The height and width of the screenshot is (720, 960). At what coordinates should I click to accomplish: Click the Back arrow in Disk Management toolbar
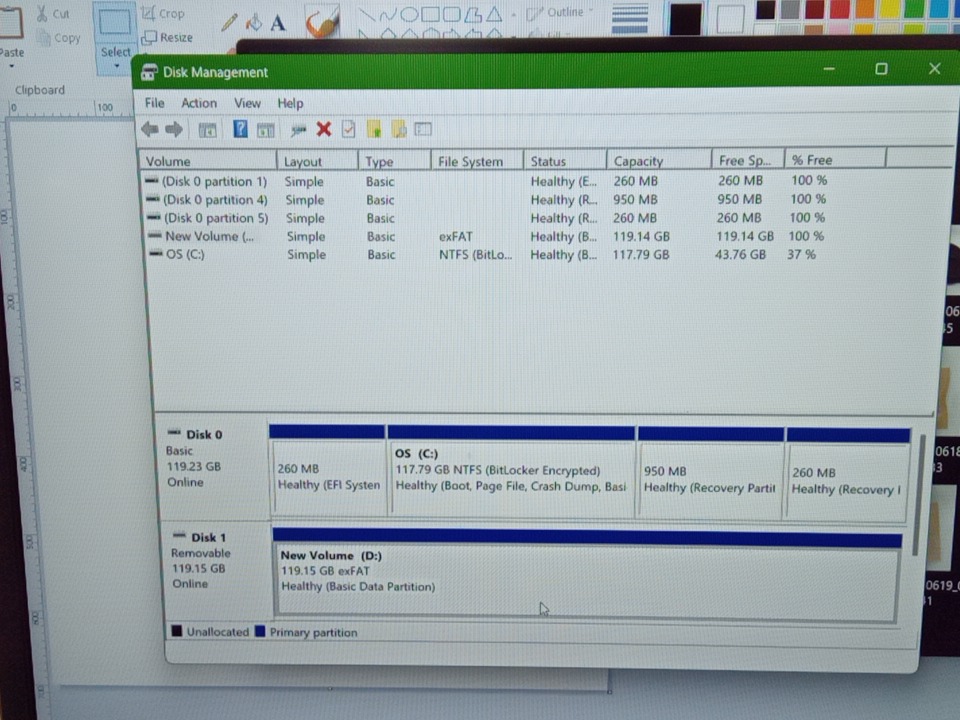coord(150,129)
